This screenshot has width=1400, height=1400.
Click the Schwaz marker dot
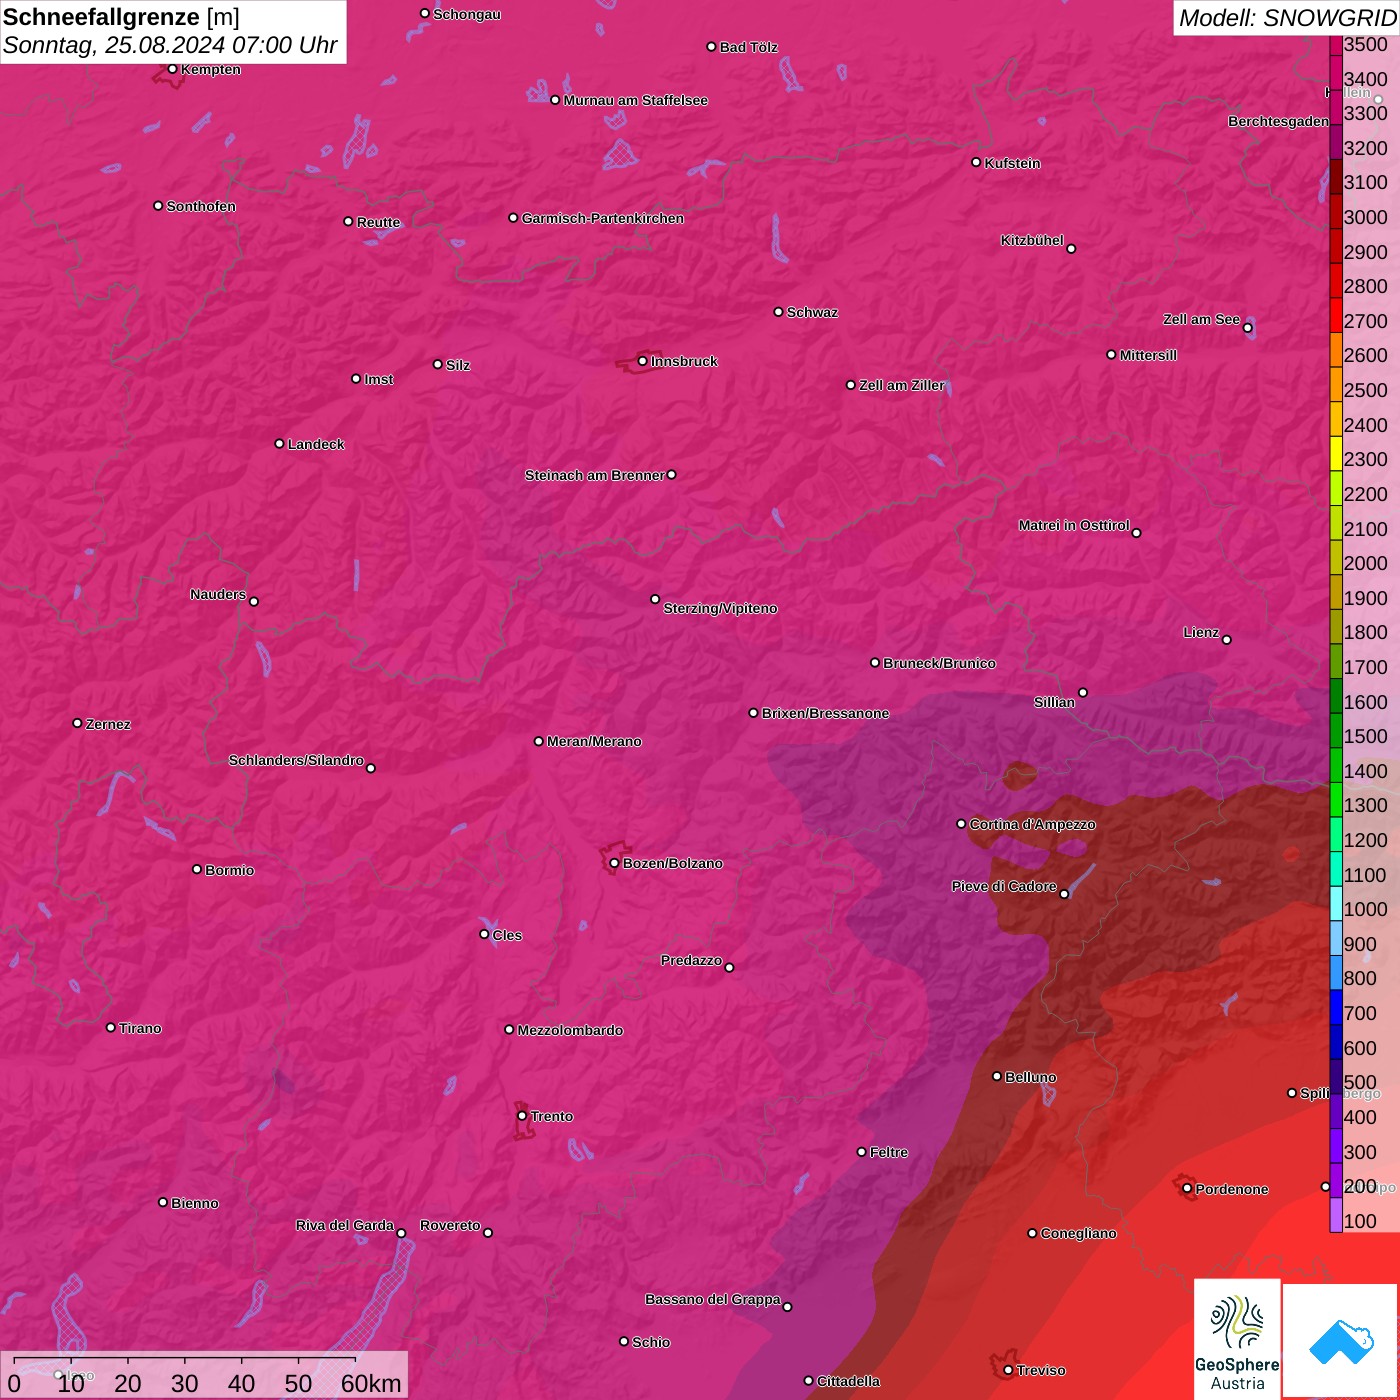click(778, 311)
